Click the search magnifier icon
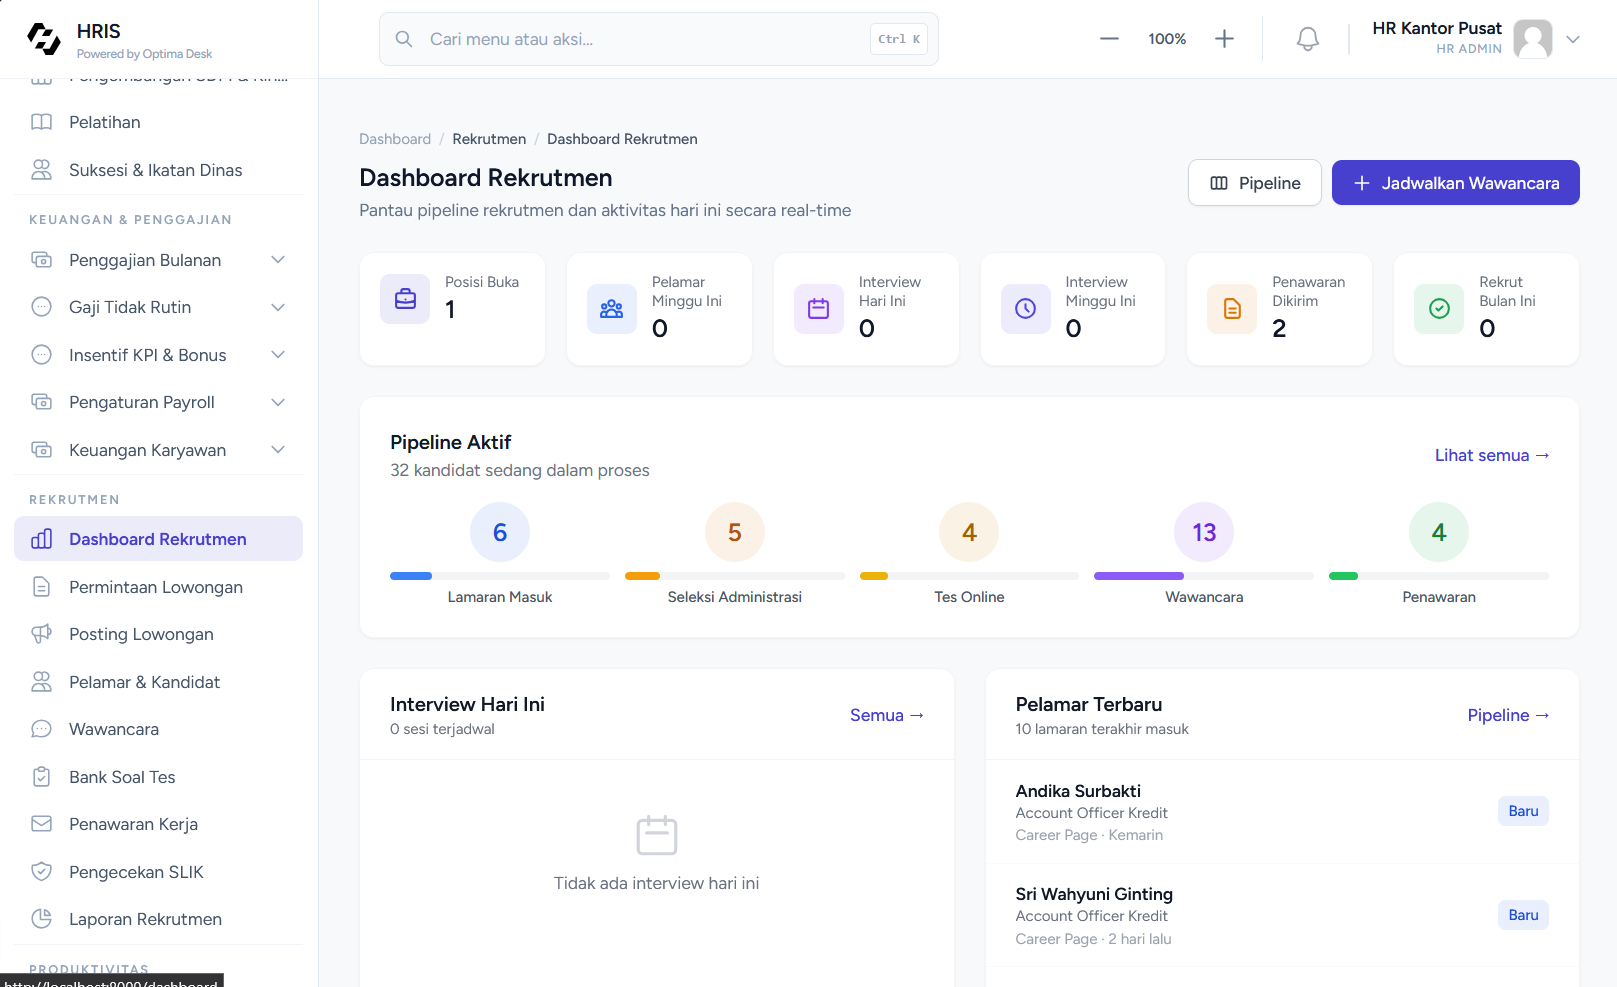 pos(404,39)
